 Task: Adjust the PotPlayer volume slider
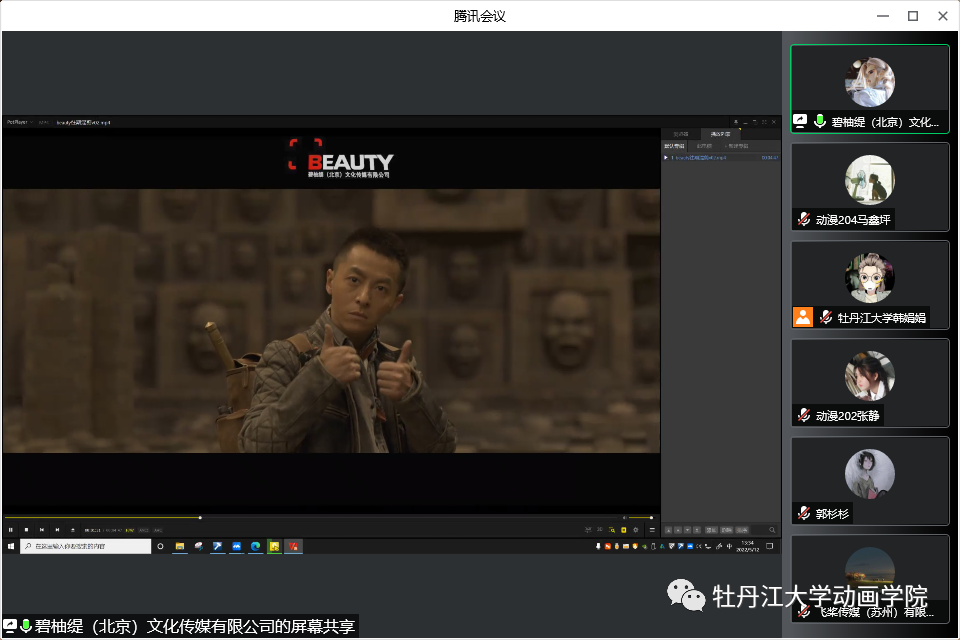pos(640,518)
